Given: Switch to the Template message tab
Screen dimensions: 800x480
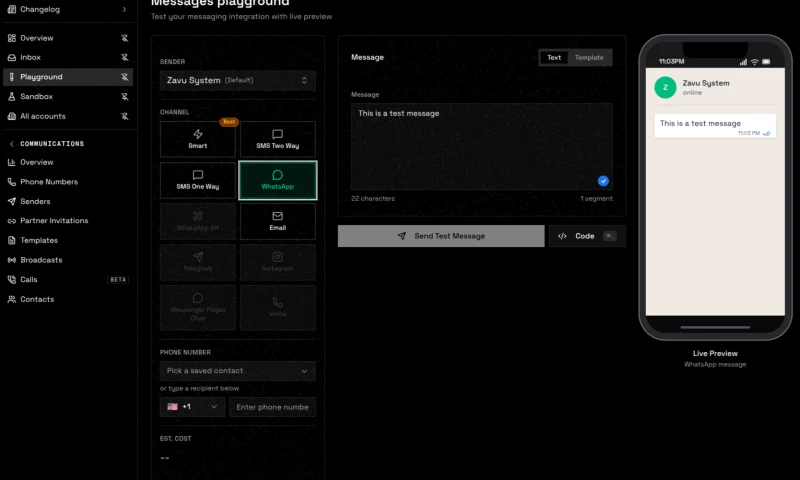Looking at the screenshot, I should tap(589, 58).
